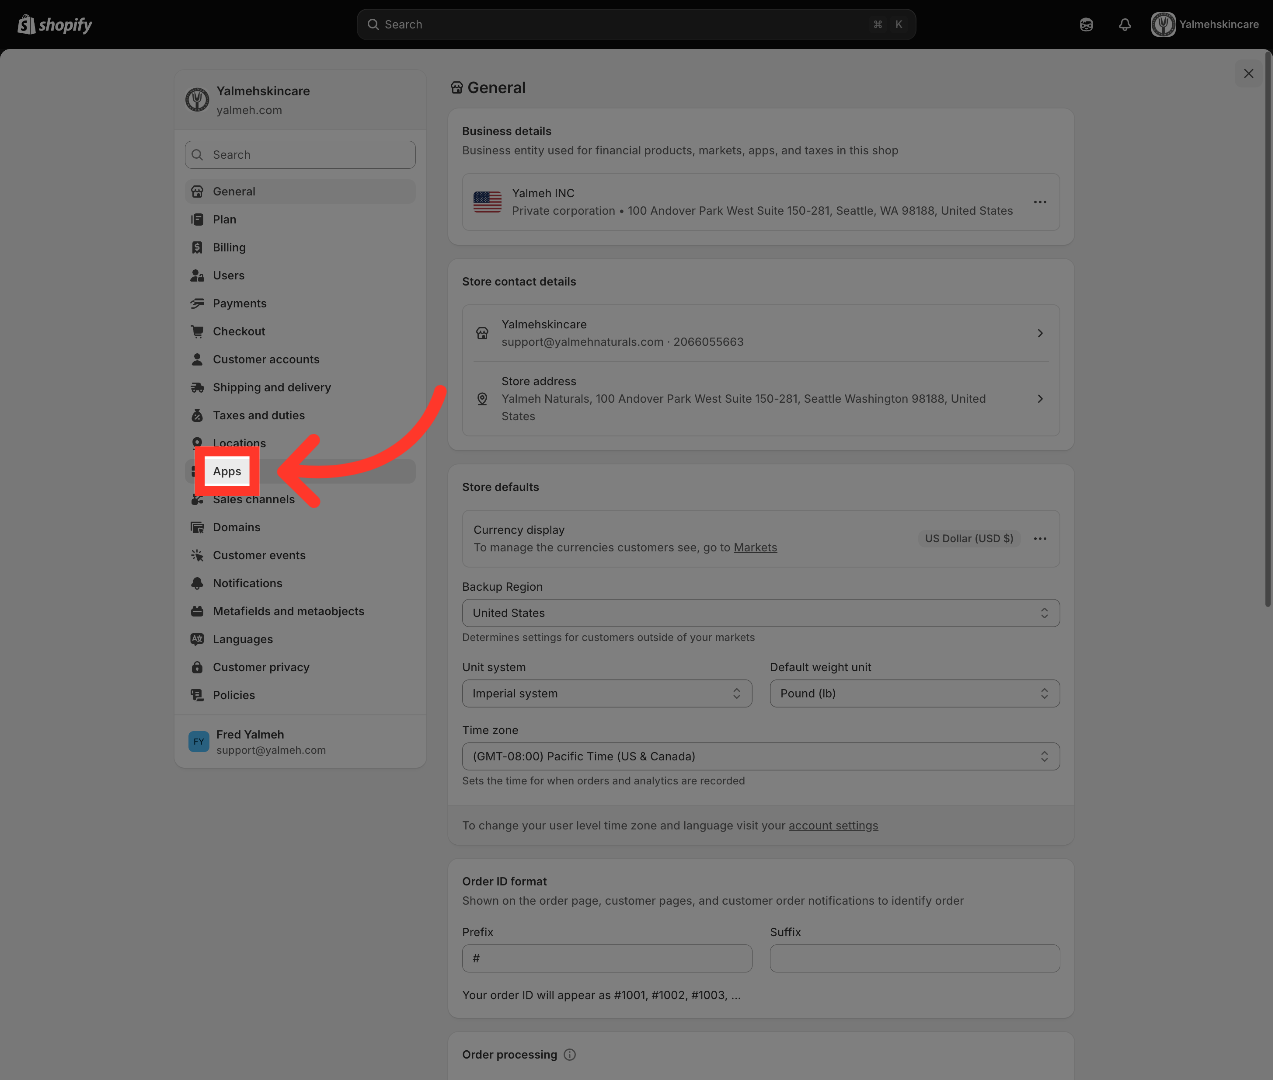Open the Languages settings

tap(300, 639)
